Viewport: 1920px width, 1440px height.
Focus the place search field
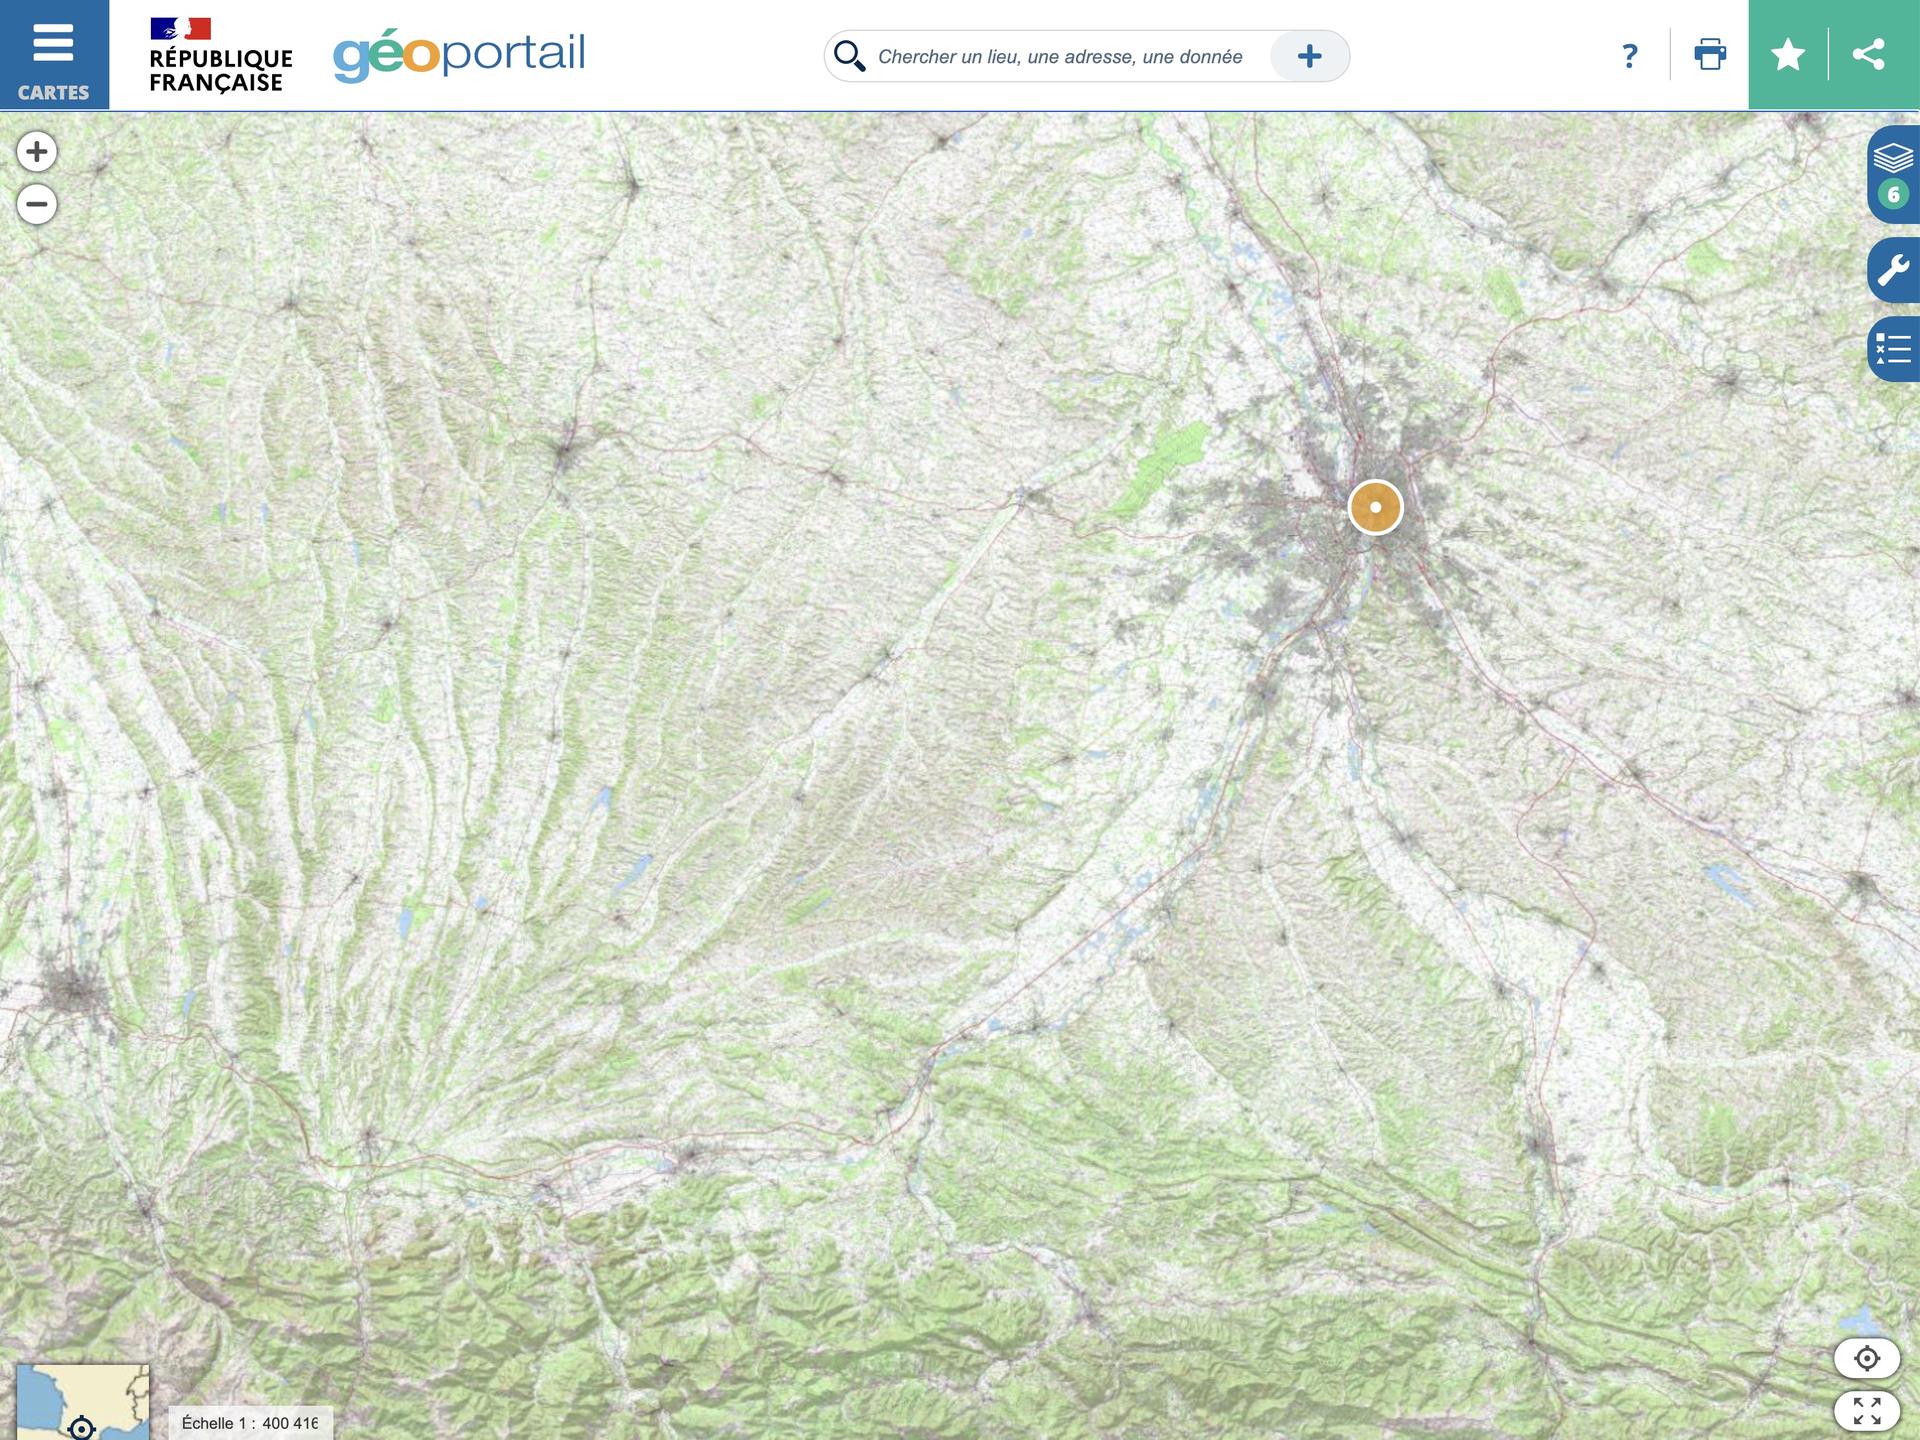point(1060,57)
